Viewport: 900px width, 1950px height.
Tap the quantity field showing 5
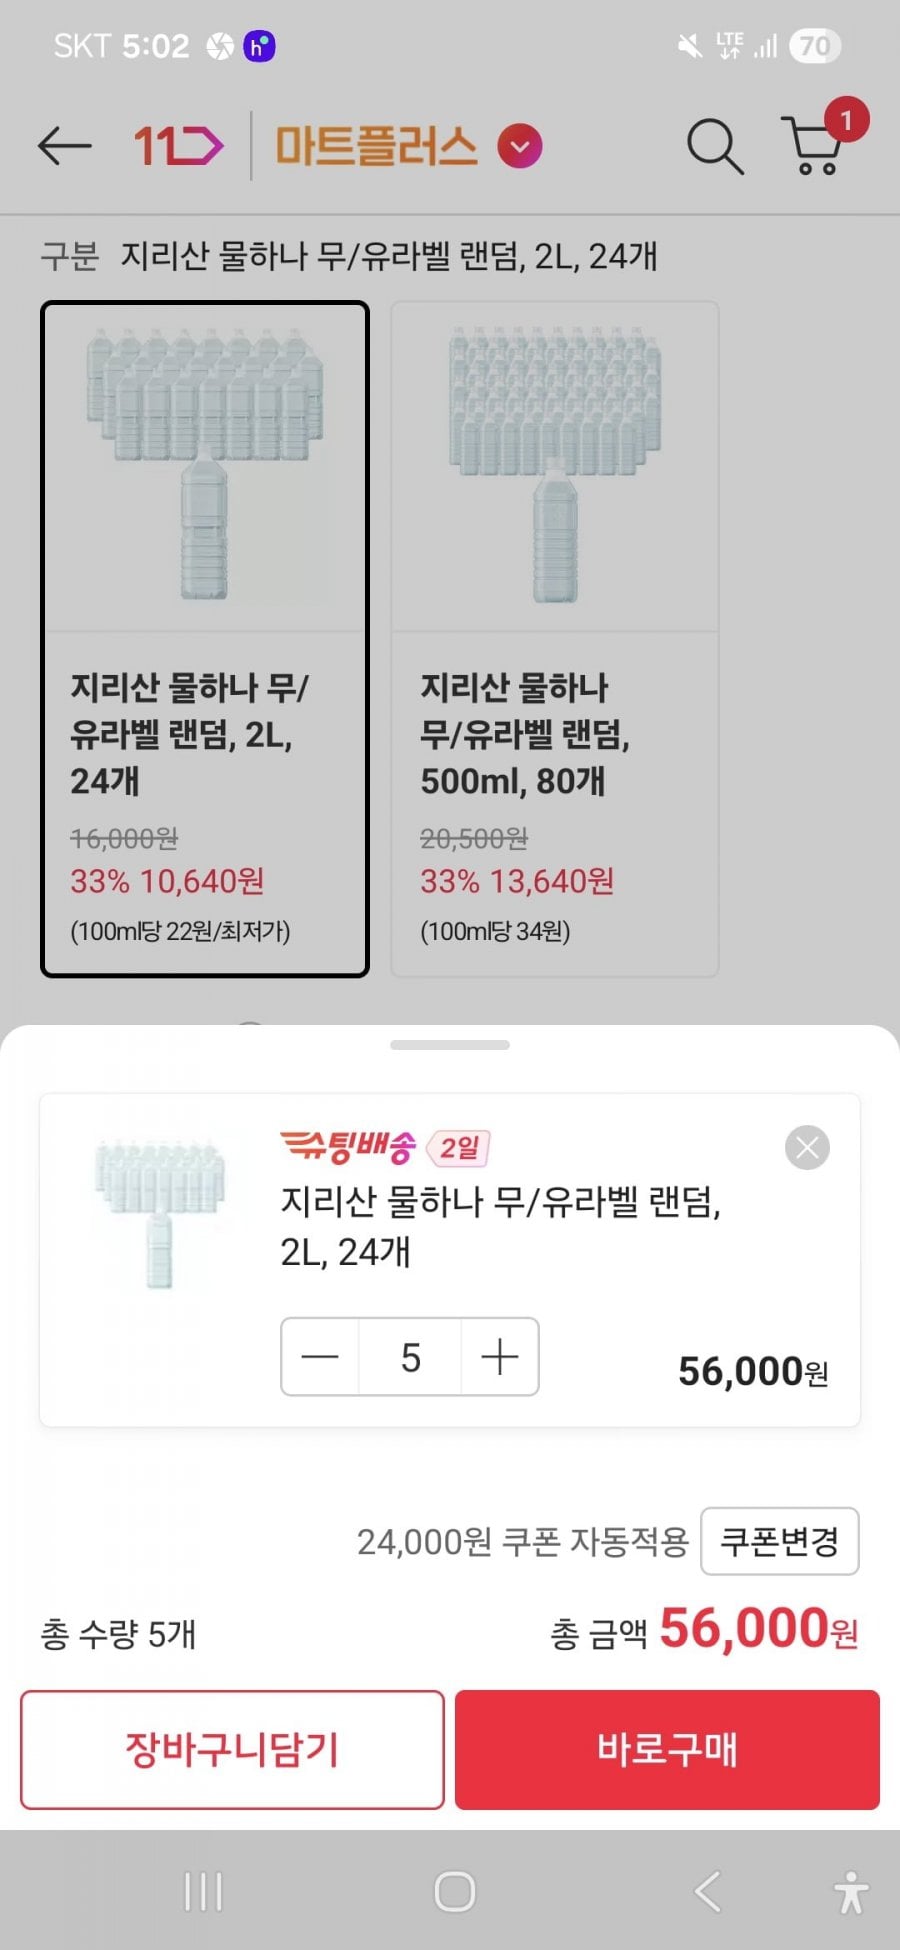(410, 1357)
